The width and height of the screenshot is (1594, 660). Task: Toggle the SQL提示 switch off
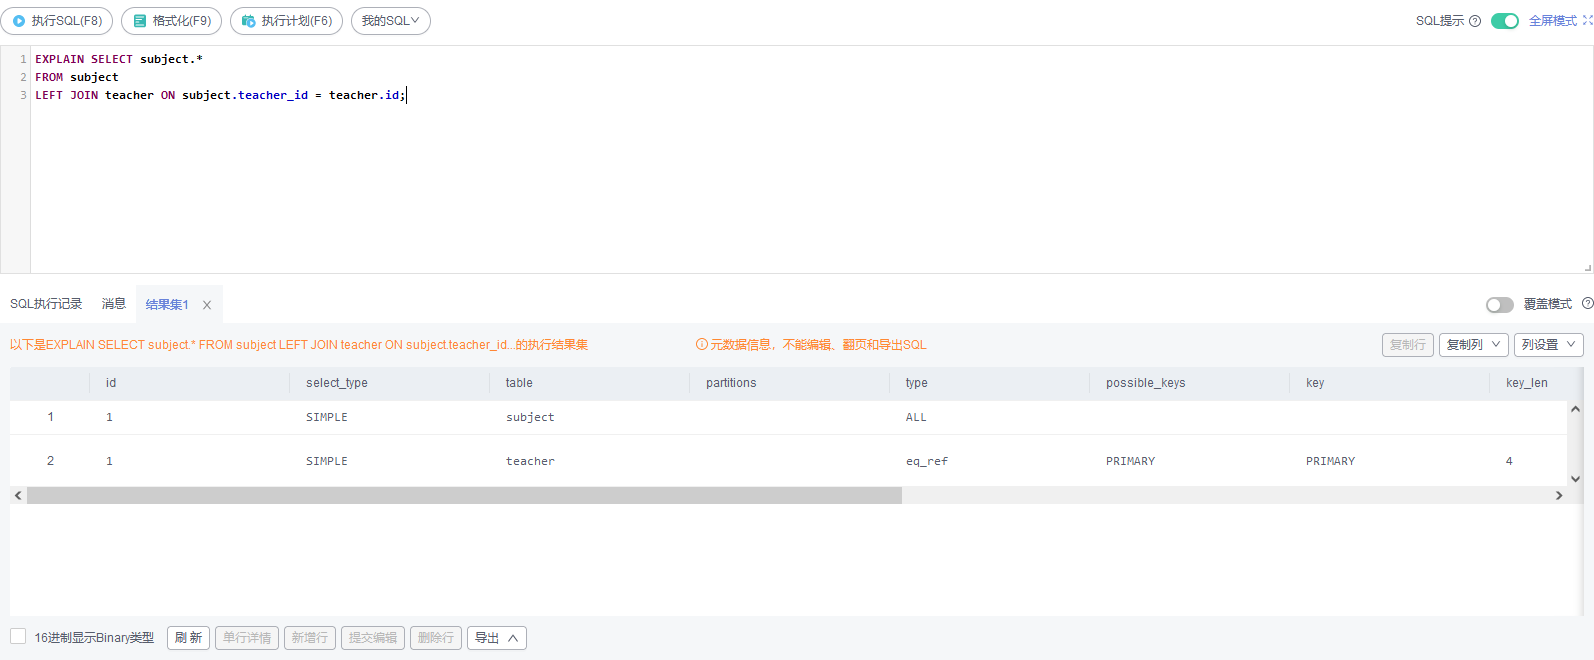(x=1505, y=21)
